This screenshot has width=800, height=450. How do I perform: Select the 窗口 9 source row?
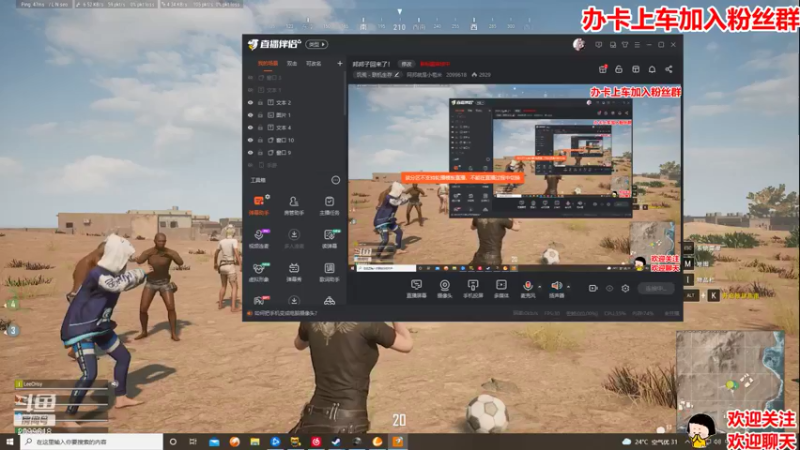[294, 153]
